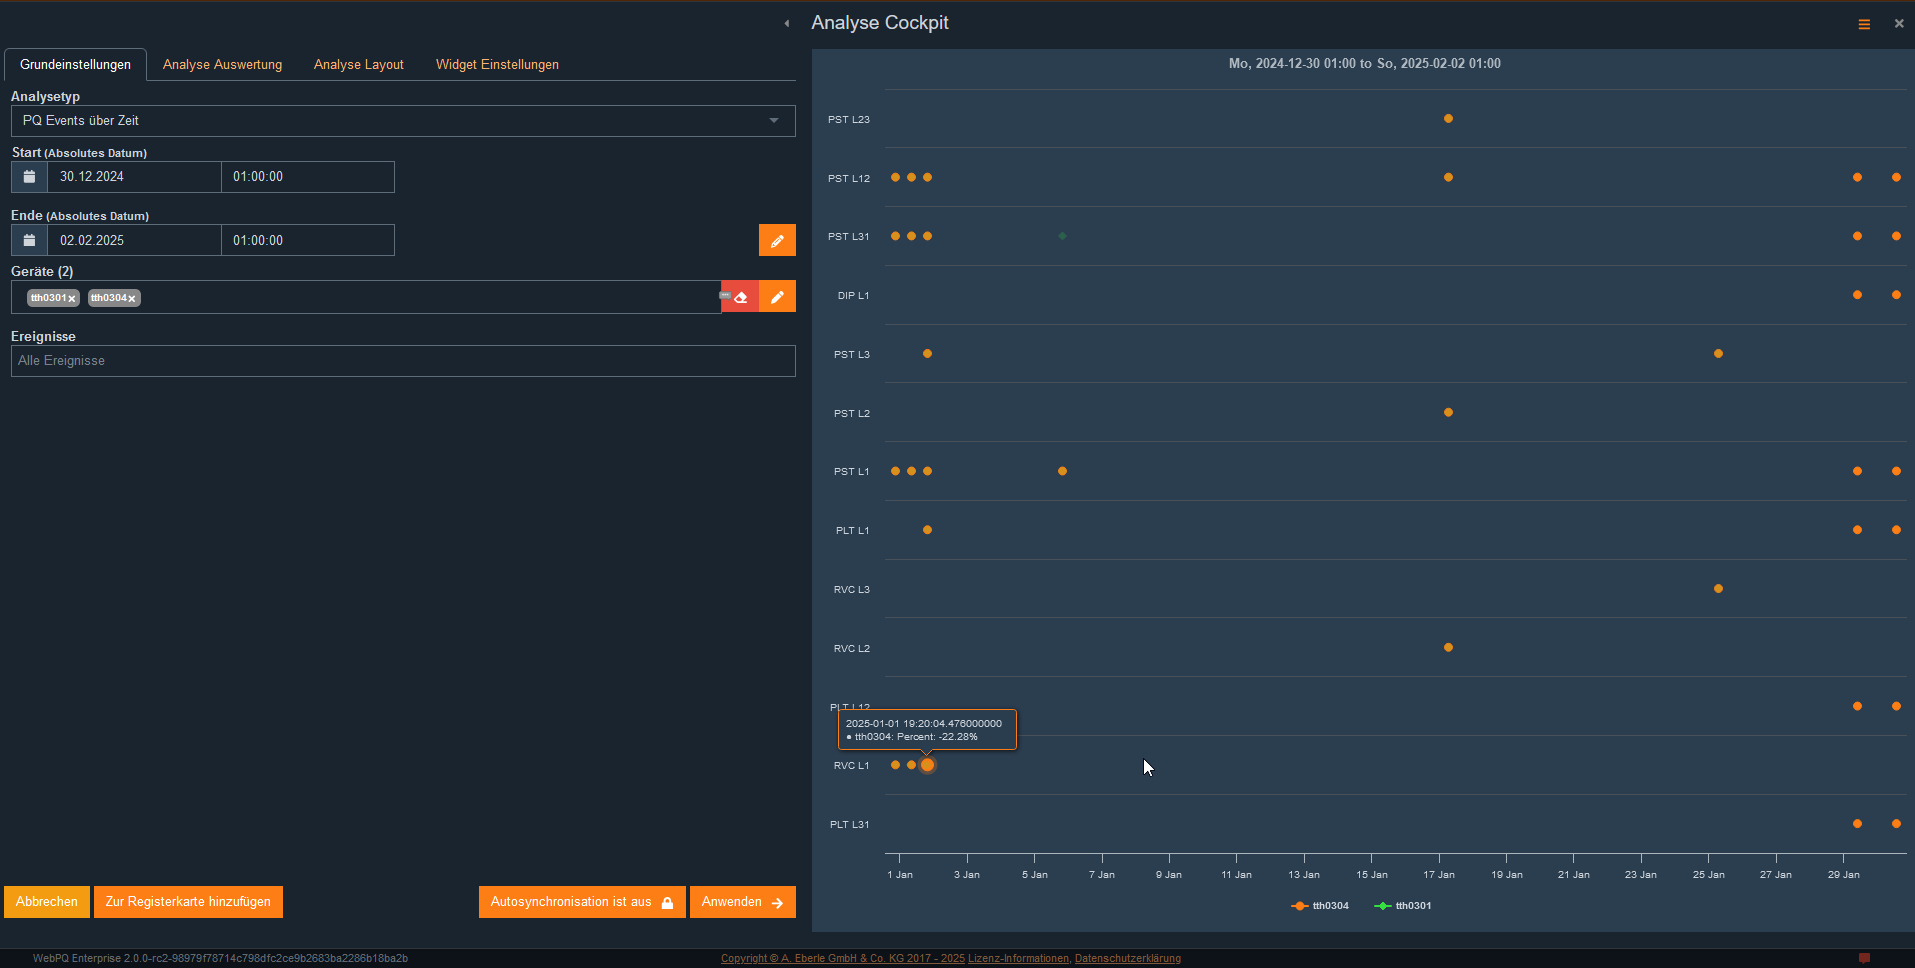The image size is (1915, 968).
Task: Clear devices with the red eraser icon
Action: pos(740,297)
